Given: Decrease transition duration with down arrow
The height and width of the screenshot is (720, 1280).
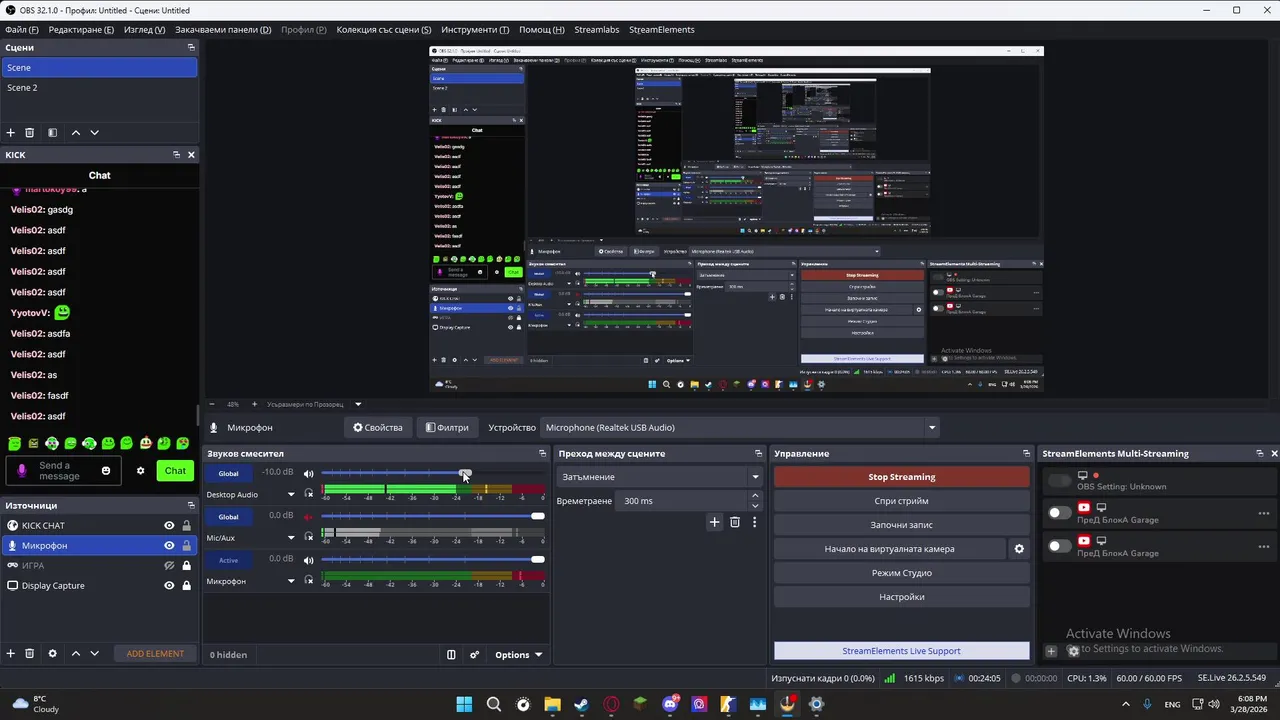Looking at the screenshot, I should coord(755,506).
